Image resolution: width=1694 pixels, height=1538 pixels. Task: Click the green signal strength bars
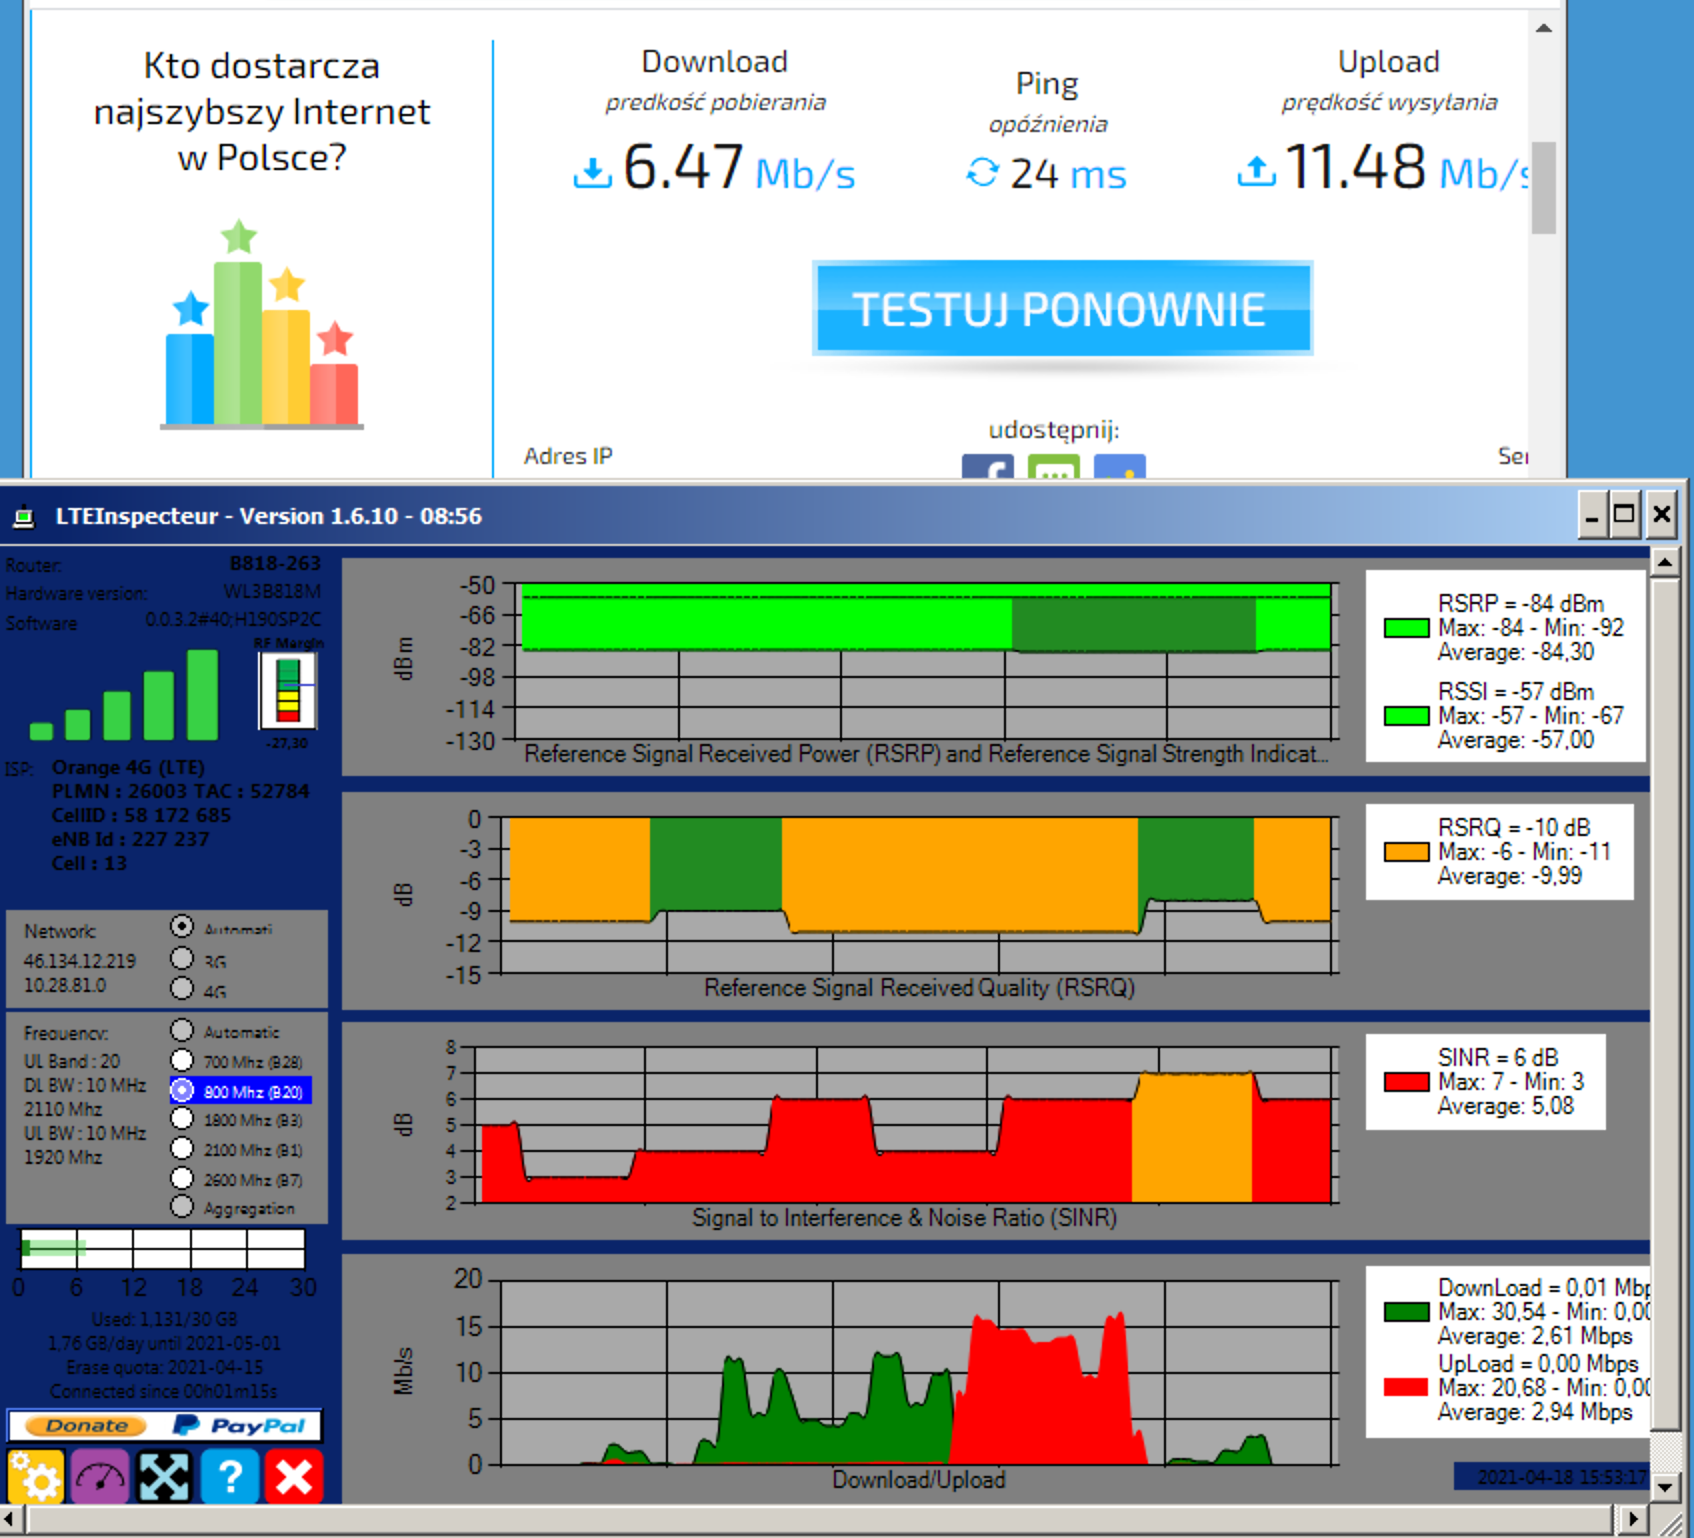tap(125, 695)
